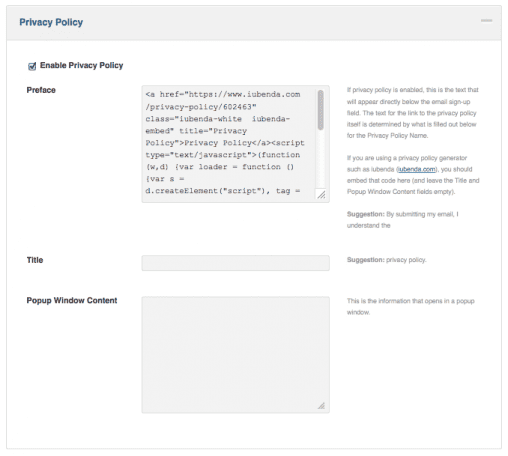Click the Title field label
This screenshot has height=456, width=508.
35,260
